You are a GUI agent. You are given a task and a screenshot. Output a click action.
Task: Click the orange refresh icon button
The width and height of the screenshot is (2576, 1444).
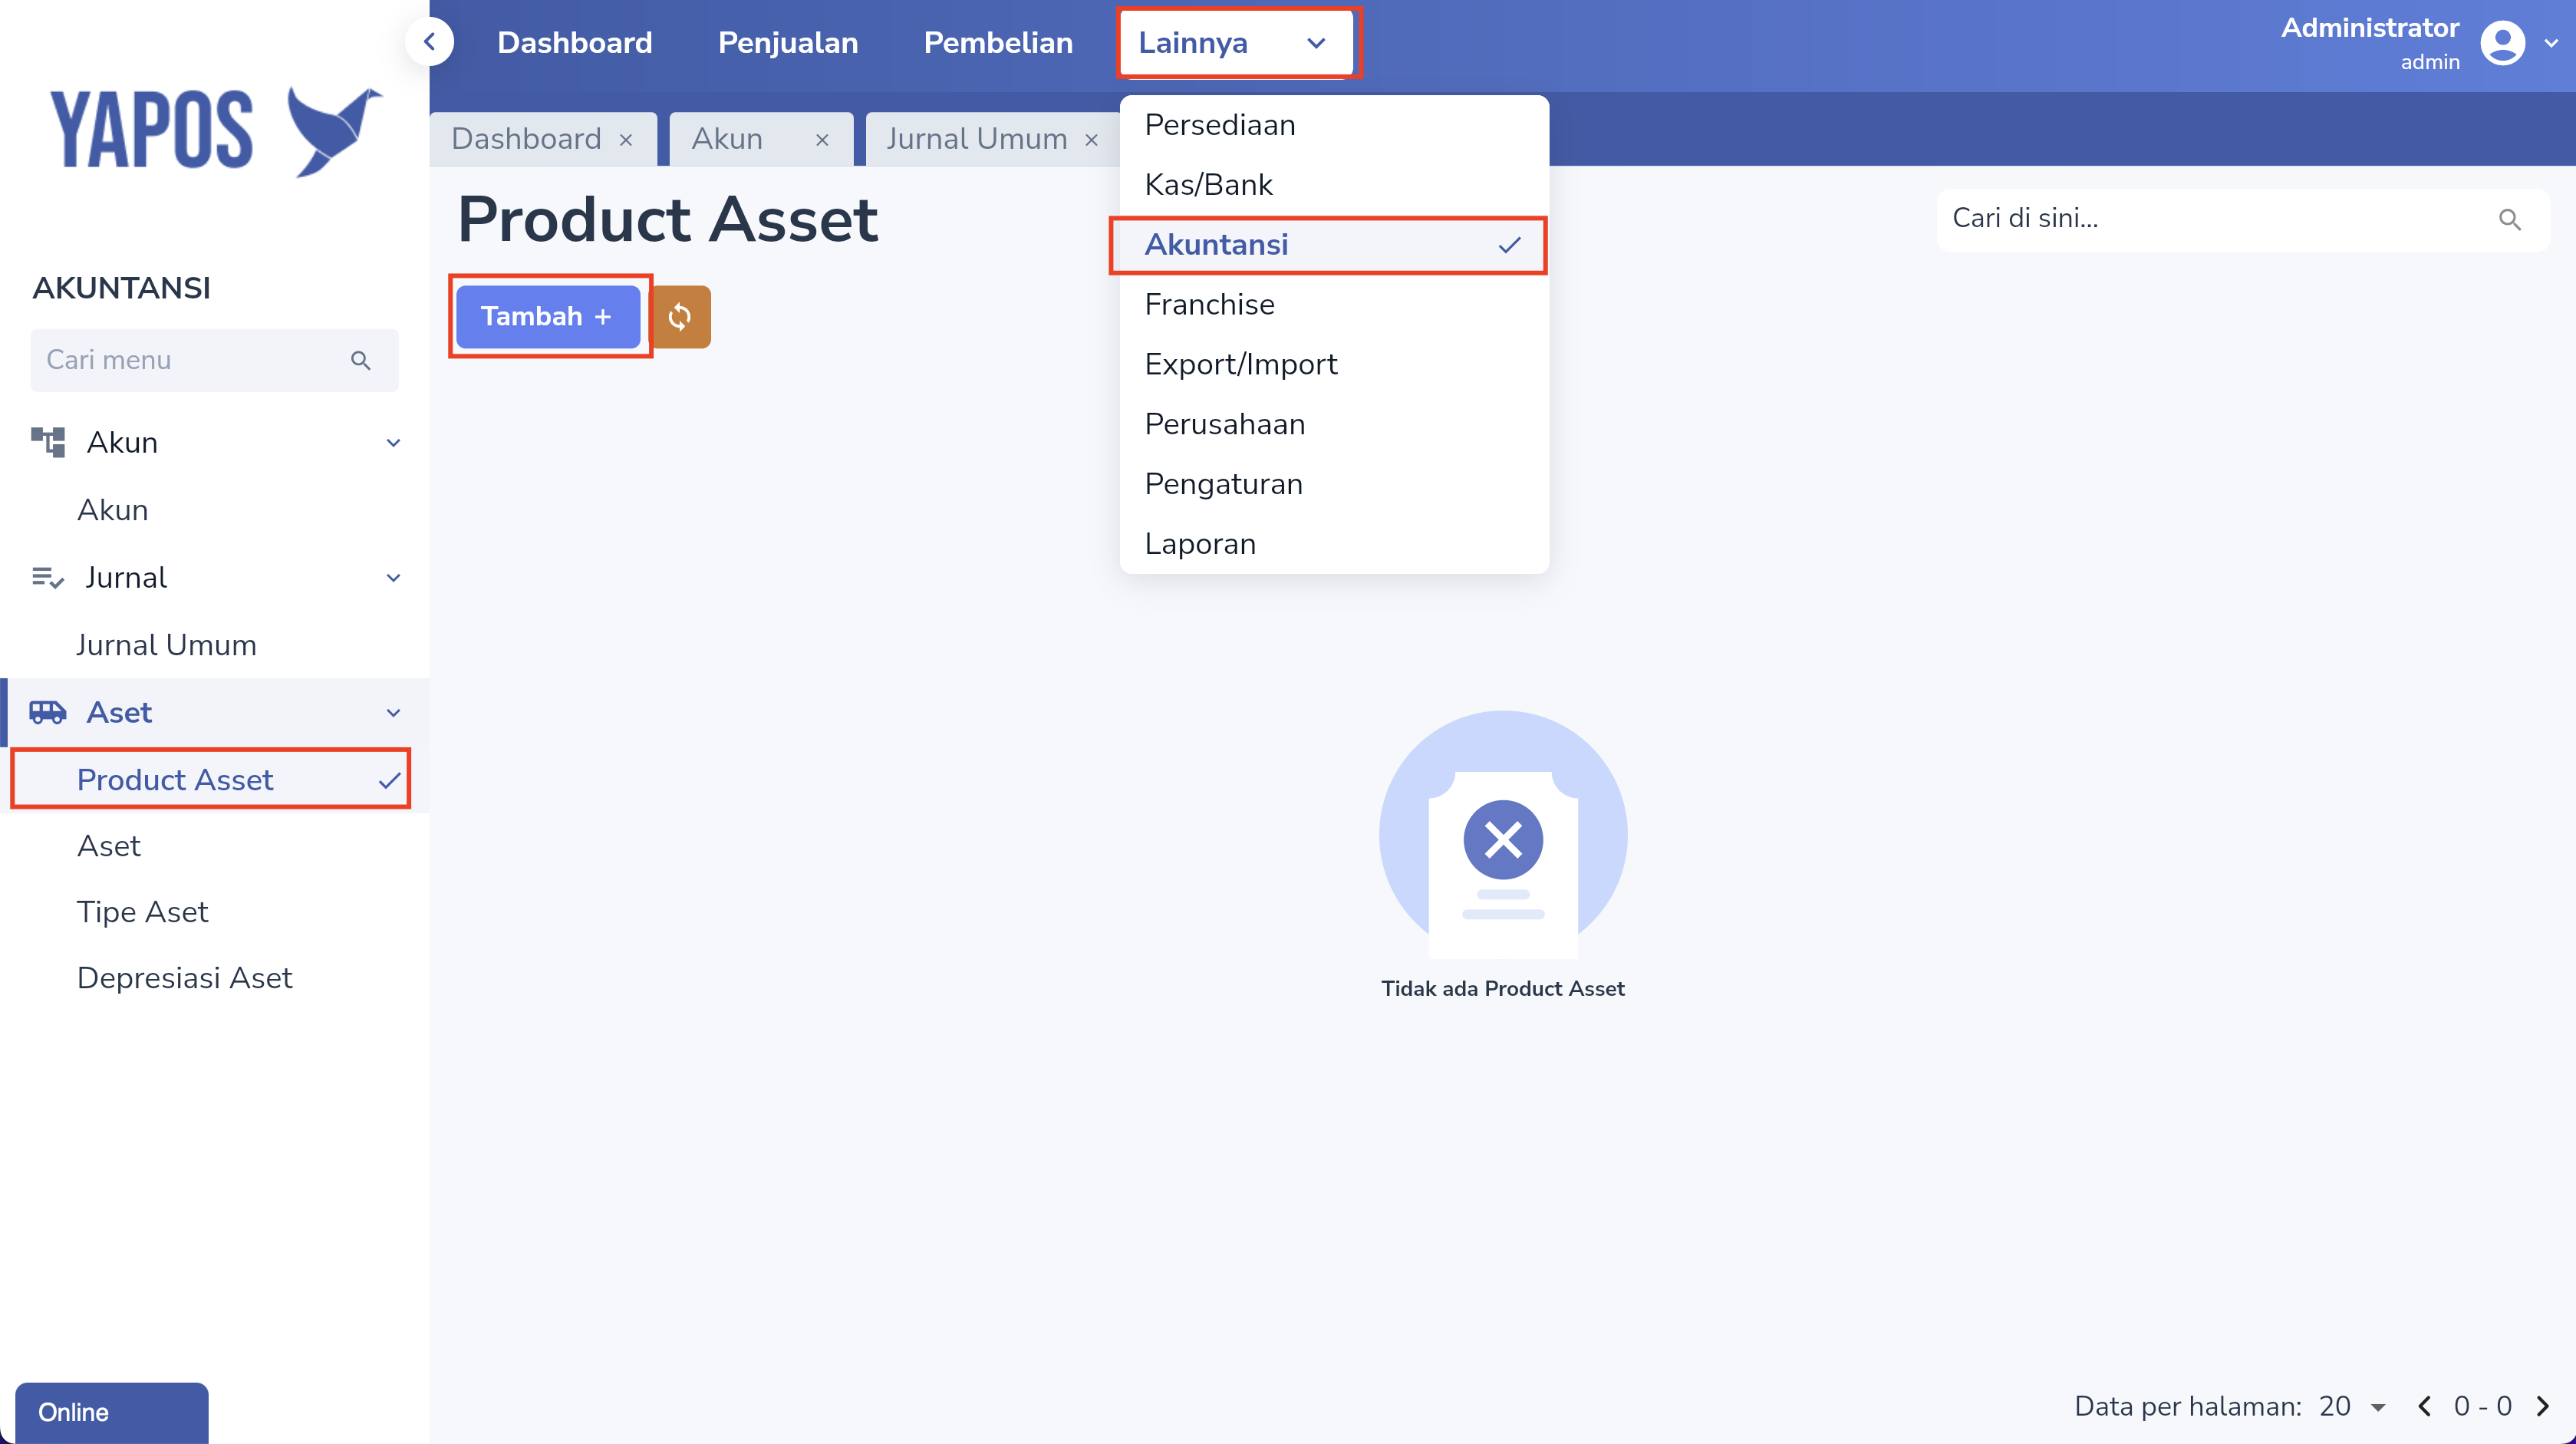pos(680,317)
